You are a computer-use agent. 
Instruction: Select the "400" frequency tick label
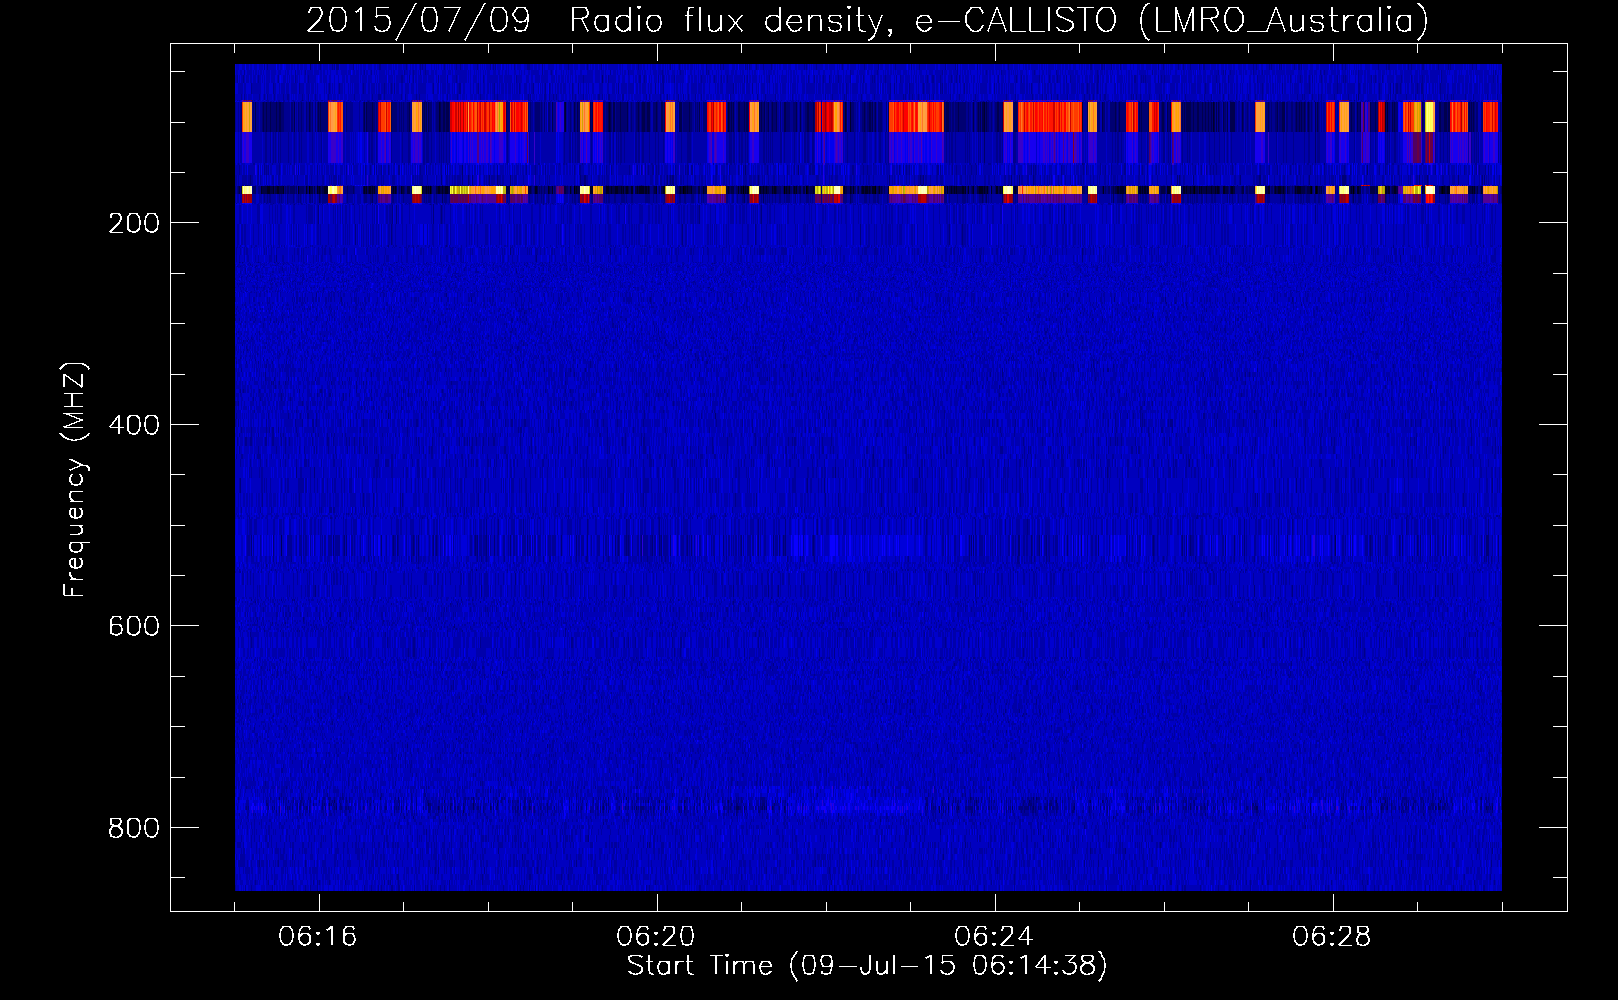(134, 425)
